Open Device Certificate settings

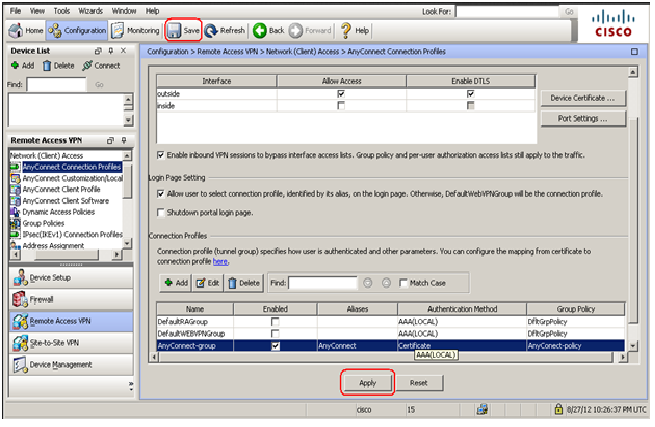(x=583, y=98)
